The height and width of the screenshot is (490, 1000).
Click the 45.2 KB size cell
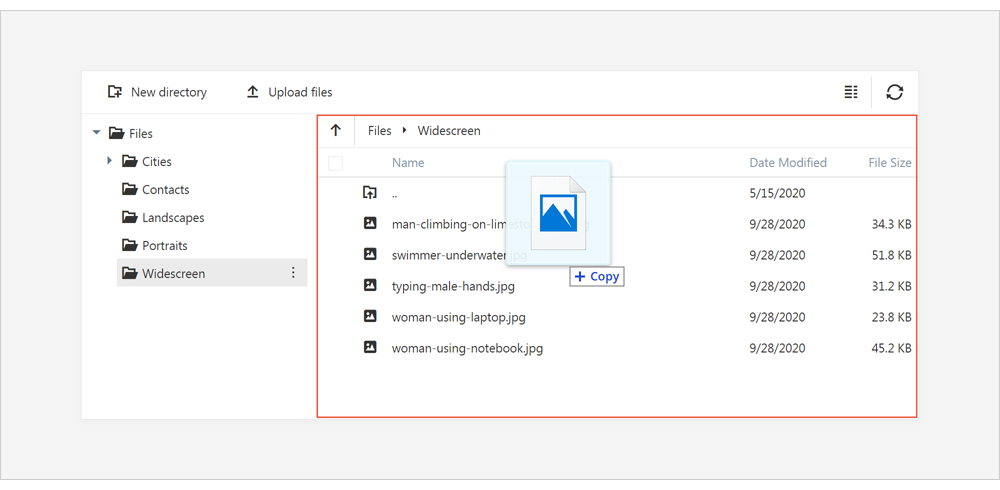[x=892, y=348]
